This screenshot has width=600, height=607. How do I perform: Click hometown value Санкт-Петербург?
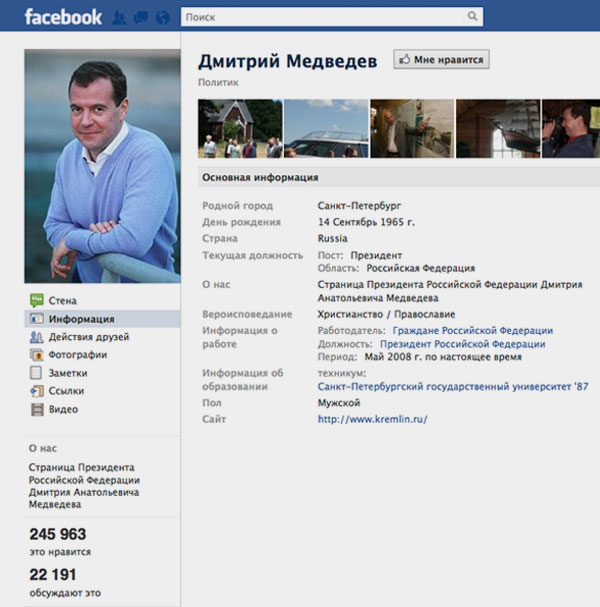[x=359, y=206]
